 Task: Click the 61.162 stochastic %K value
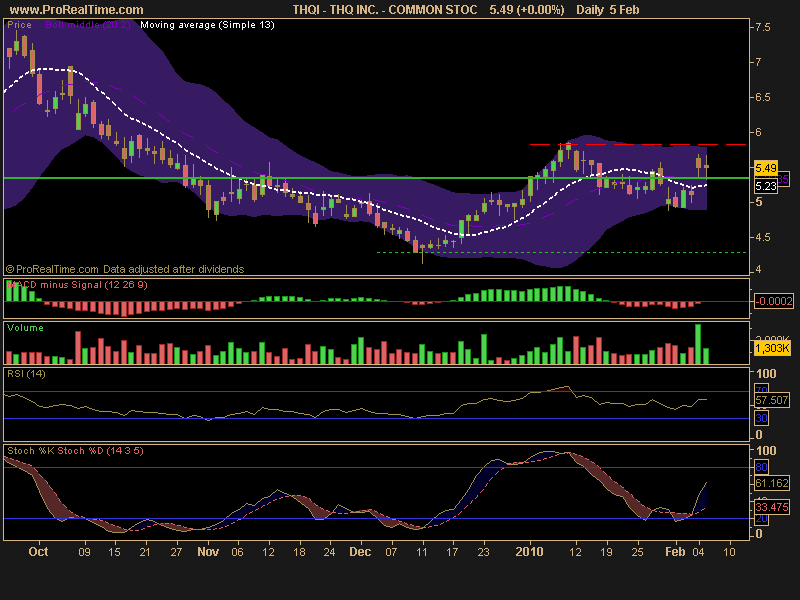[x=772, y=483]
